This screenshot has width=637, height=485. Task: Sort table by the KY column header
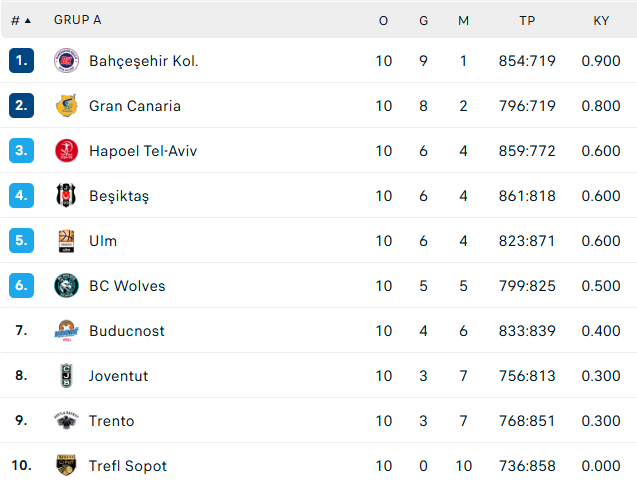click(601, 21)
